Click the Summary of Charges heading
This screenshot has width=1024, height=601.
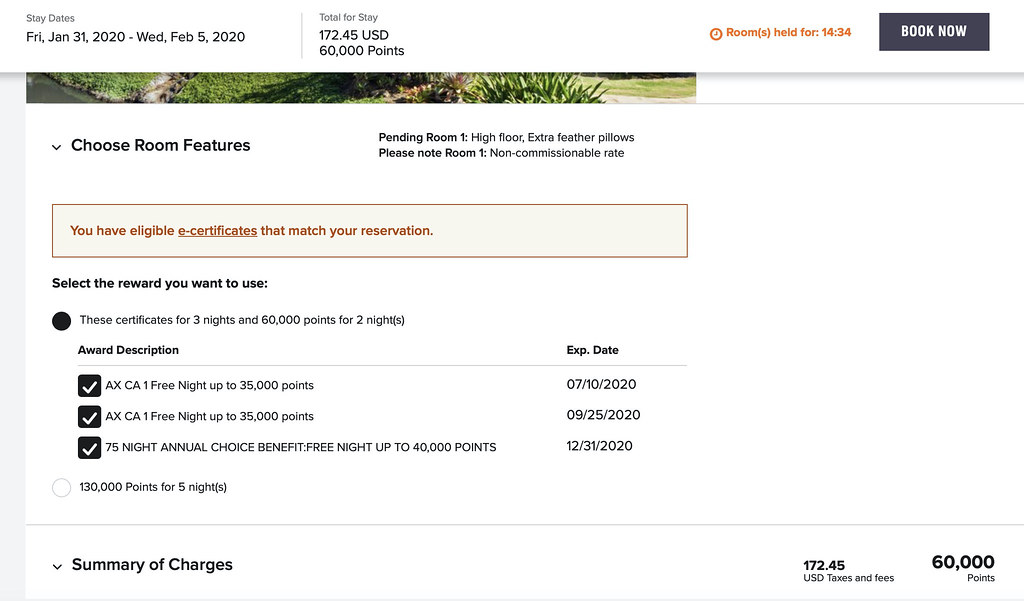click(x=152, y=565)
